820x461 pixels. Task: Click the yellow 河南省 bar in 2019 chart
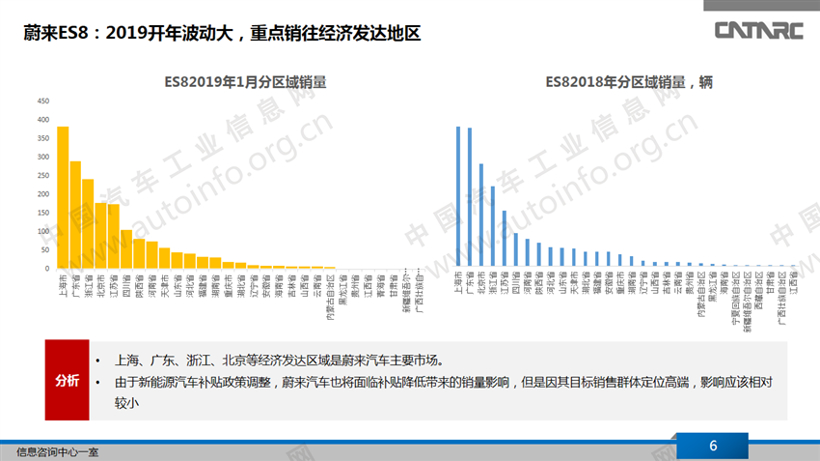pos(152,255)
